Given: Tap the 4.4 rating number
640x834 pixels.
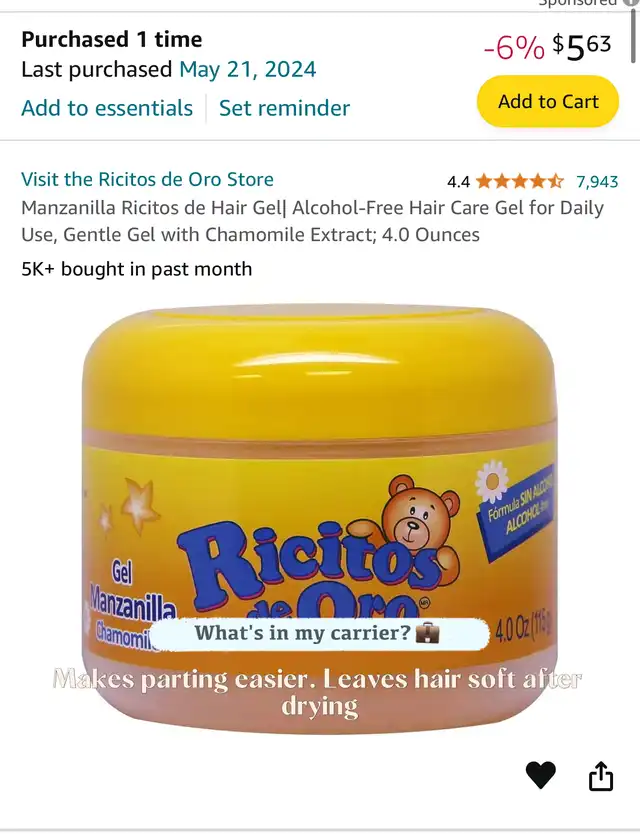Looking at the screenshot, I should click(458, 182).
